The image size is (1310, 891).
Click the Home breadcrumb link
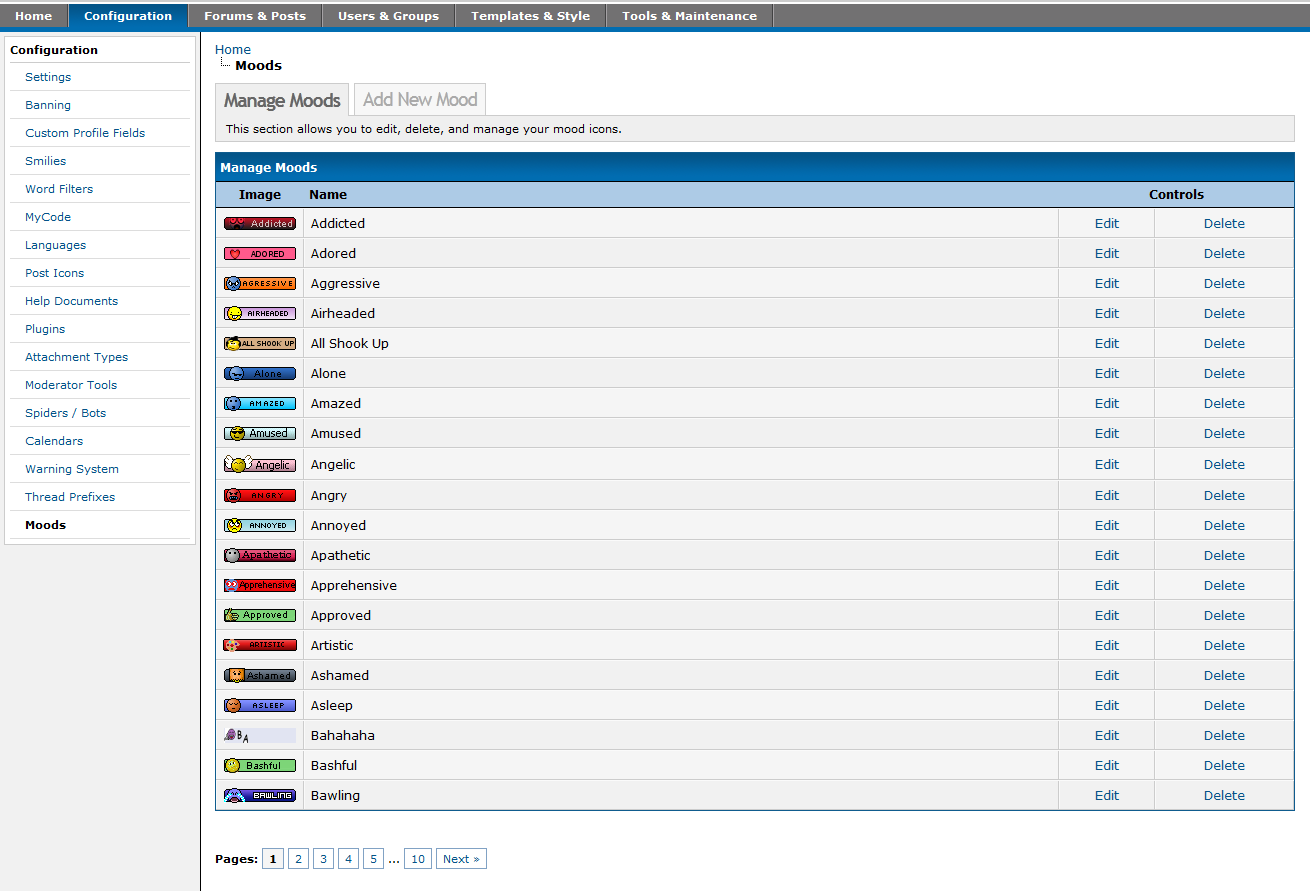(x=233, y=50)
